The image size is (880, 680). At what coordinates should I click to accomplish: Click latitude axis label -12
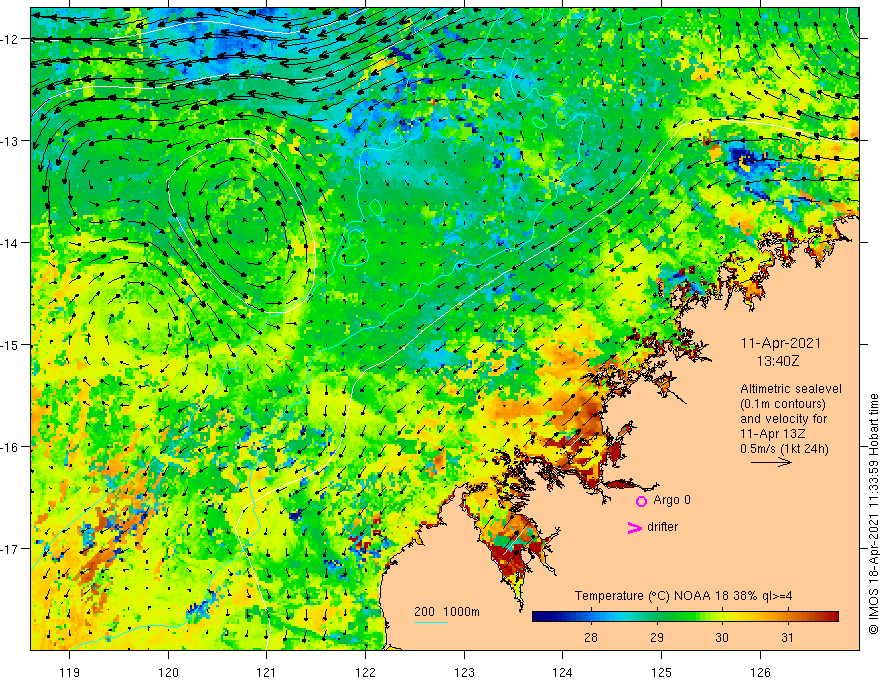[10, 39]
